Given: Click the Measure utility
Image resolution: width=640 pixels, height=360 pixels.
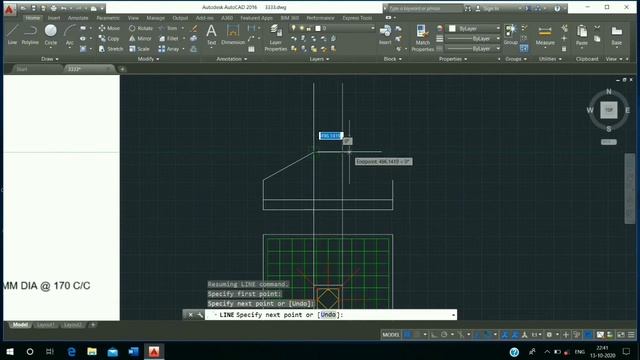Looking at the screenshot, I should tap(545, 35).
